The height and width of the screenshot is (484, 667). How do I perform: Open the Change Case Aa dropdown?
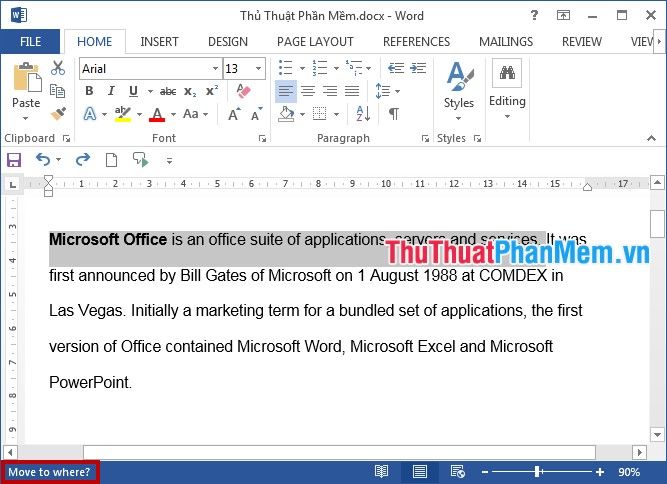pyautogui.click(x=195, y=114)
